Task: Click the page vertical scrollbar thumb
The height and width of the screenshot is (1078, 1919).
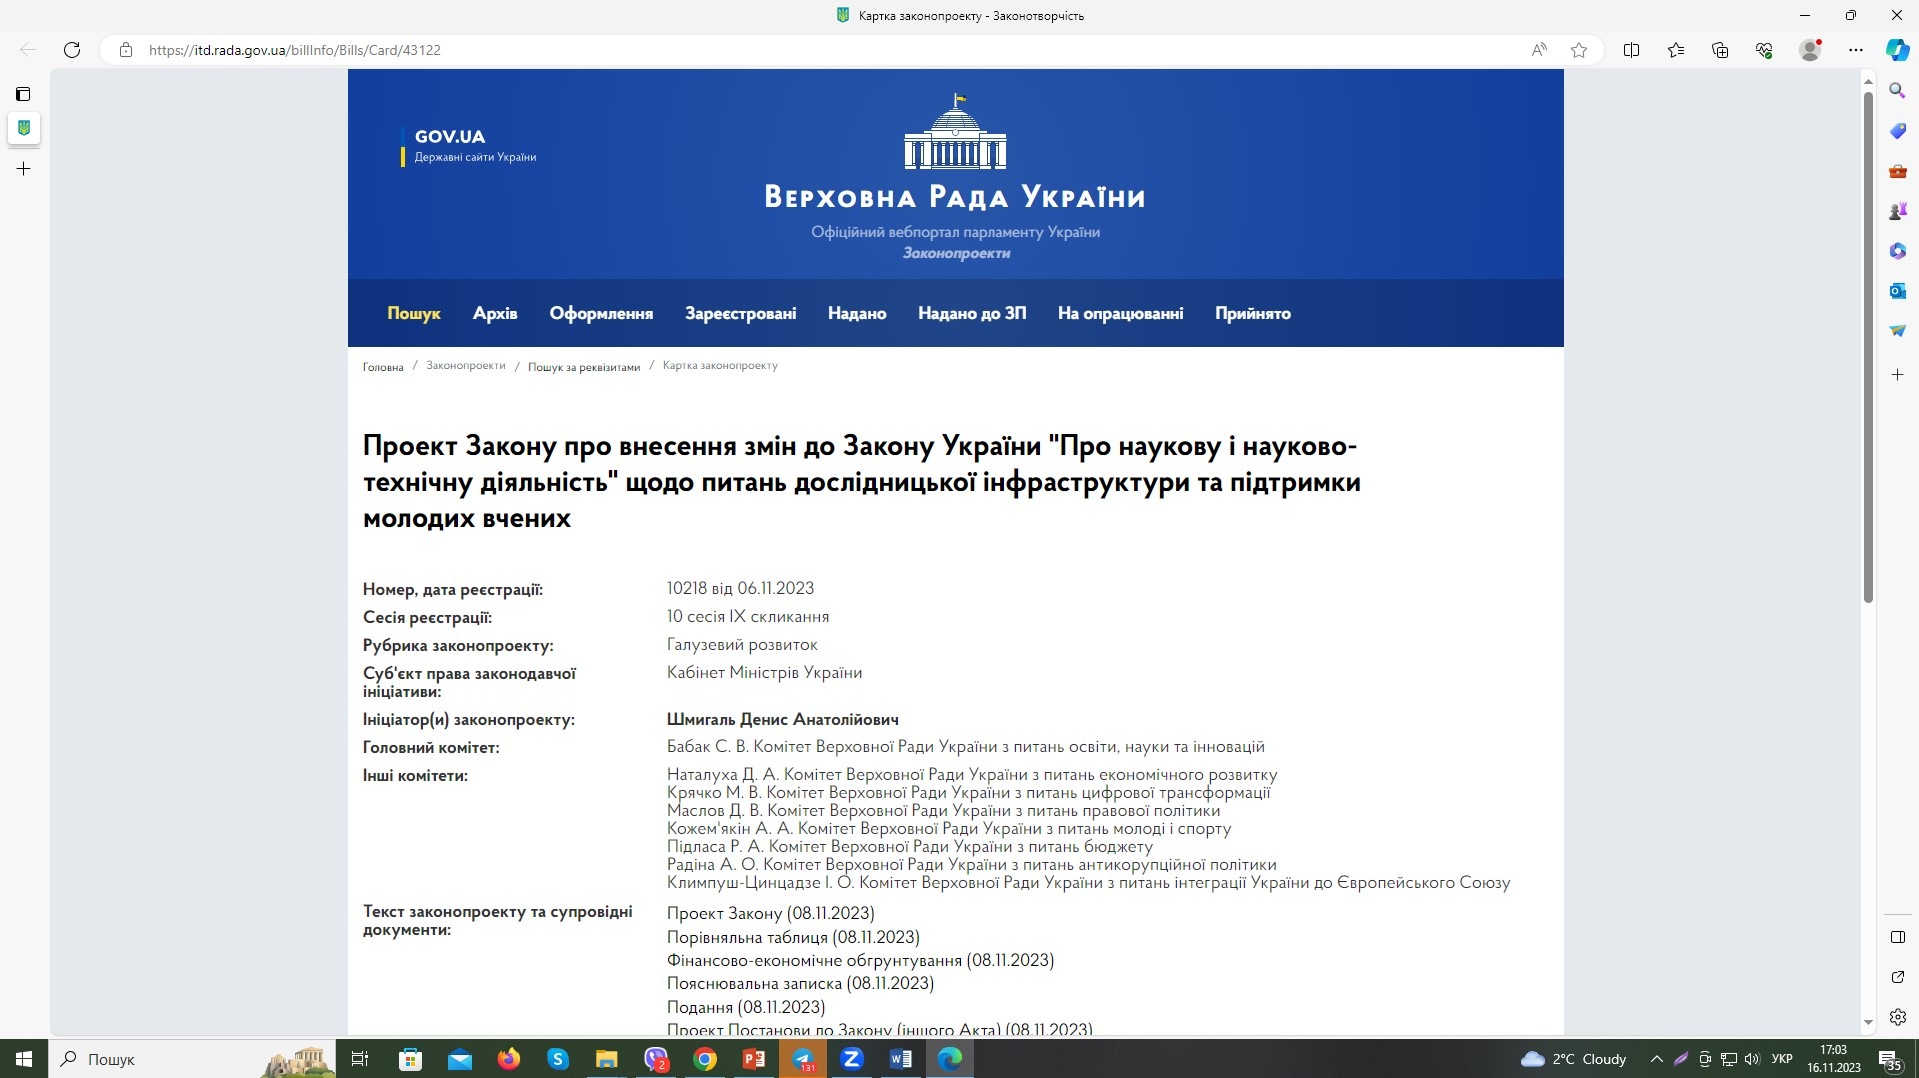Action: [1867, 347]
